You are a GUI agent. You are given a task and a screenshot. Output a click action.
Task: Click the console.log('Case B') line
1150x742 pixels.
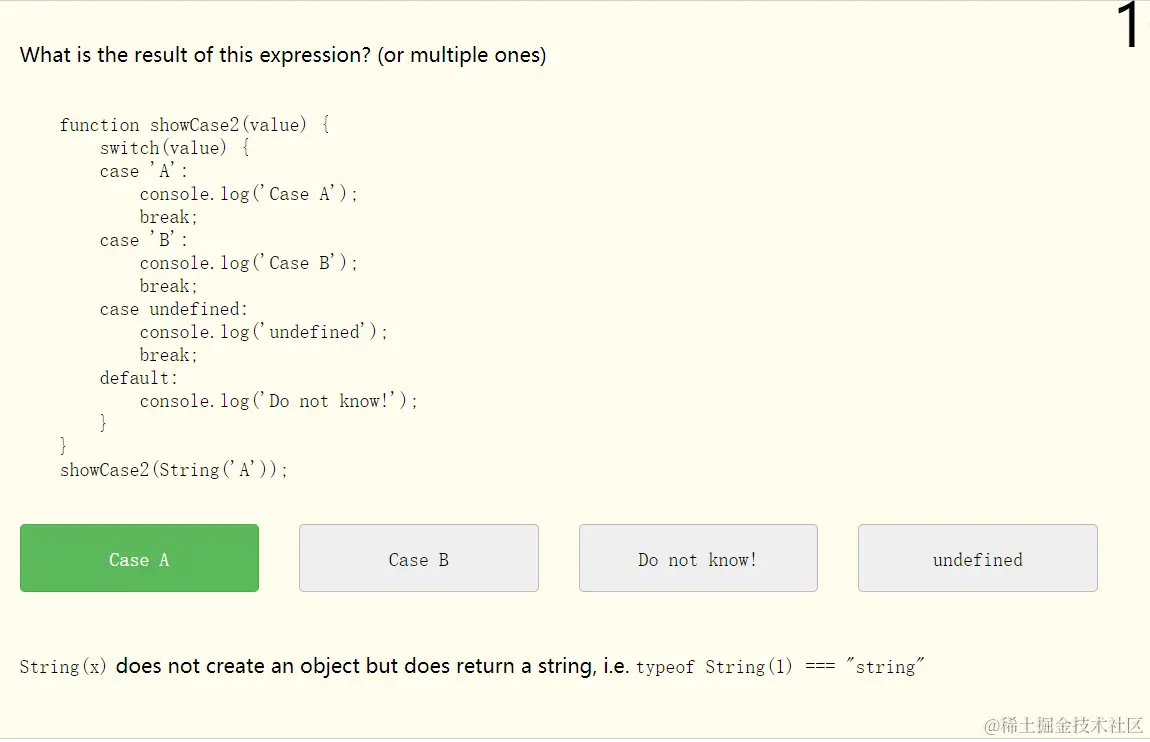tap(248, 263)
